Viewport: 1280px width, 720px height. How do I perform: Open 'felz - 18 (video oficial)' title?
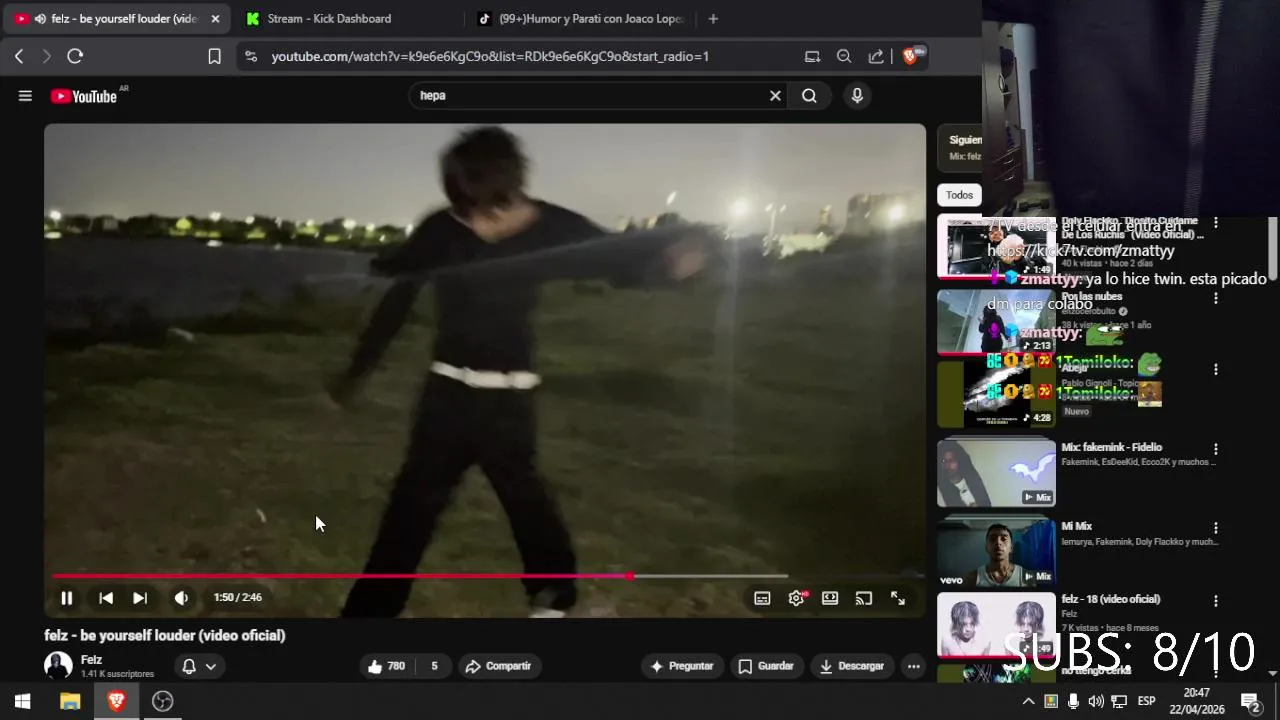pyautogui.click(x=1111, y=599)
